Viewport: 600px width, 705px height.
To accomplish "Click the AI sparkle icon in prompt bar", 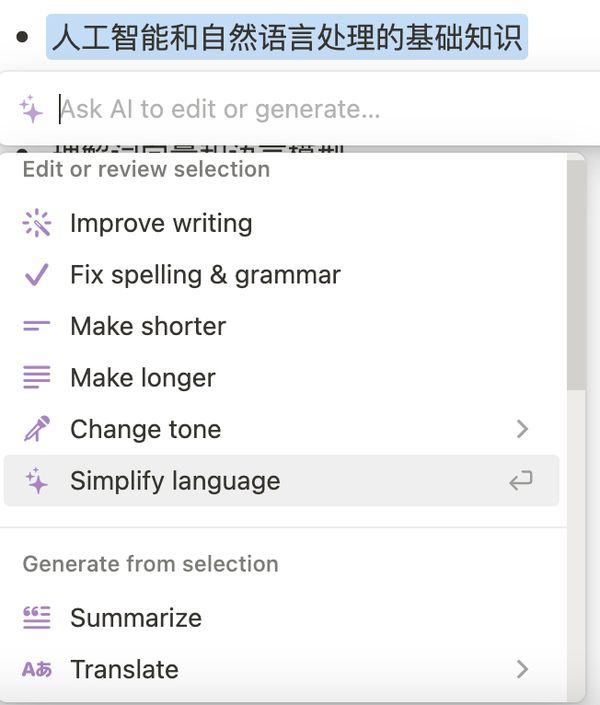I will point(31,109).
